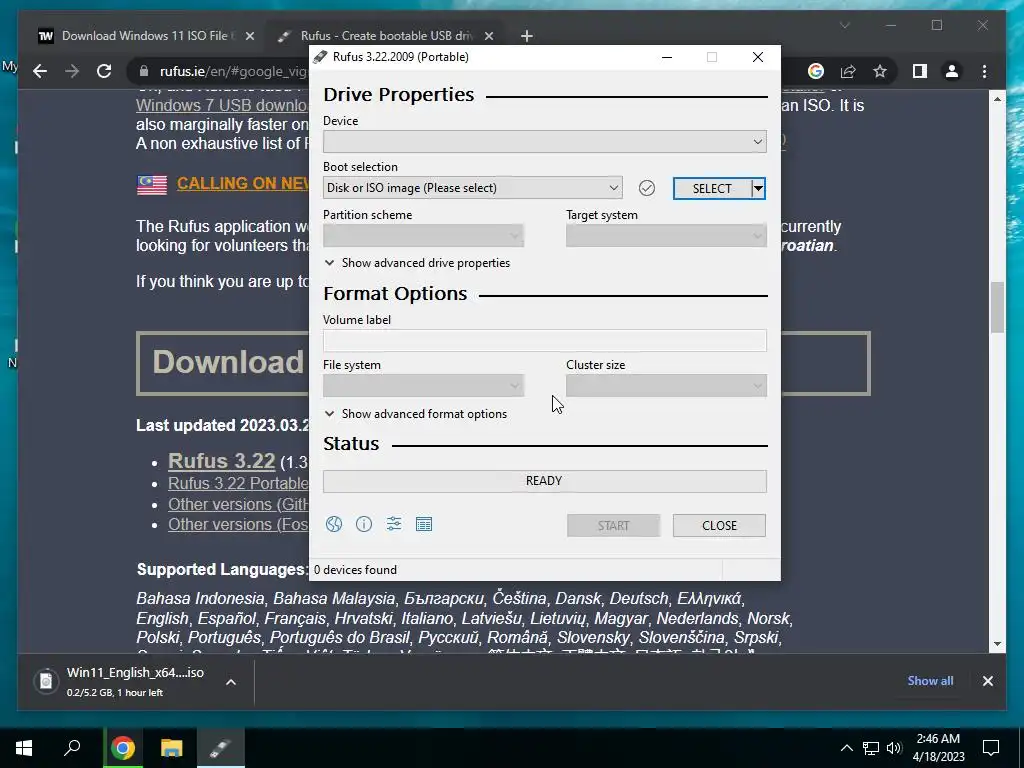Open Rufus language selection globe icon

pos(334,524)
